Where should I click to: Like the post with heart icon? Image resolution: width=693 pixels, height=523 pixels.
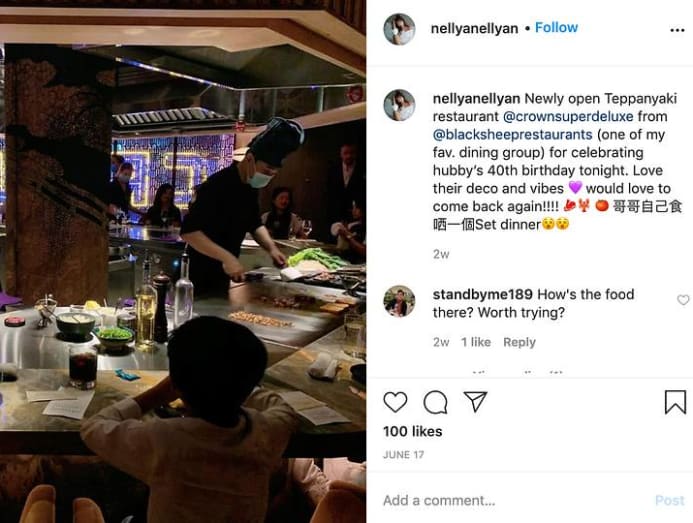click(395, 402)
